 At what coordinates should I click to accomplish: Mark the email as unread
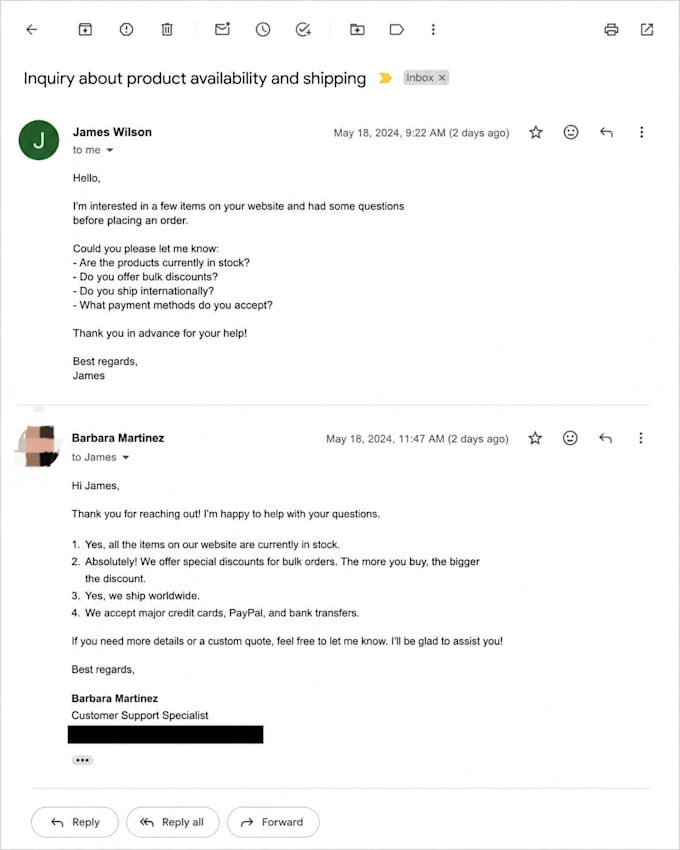(x=222, y=29)
